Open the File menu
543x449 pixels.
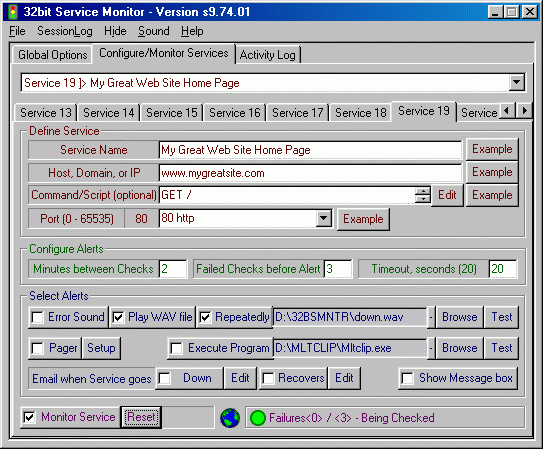pos(17,31)
